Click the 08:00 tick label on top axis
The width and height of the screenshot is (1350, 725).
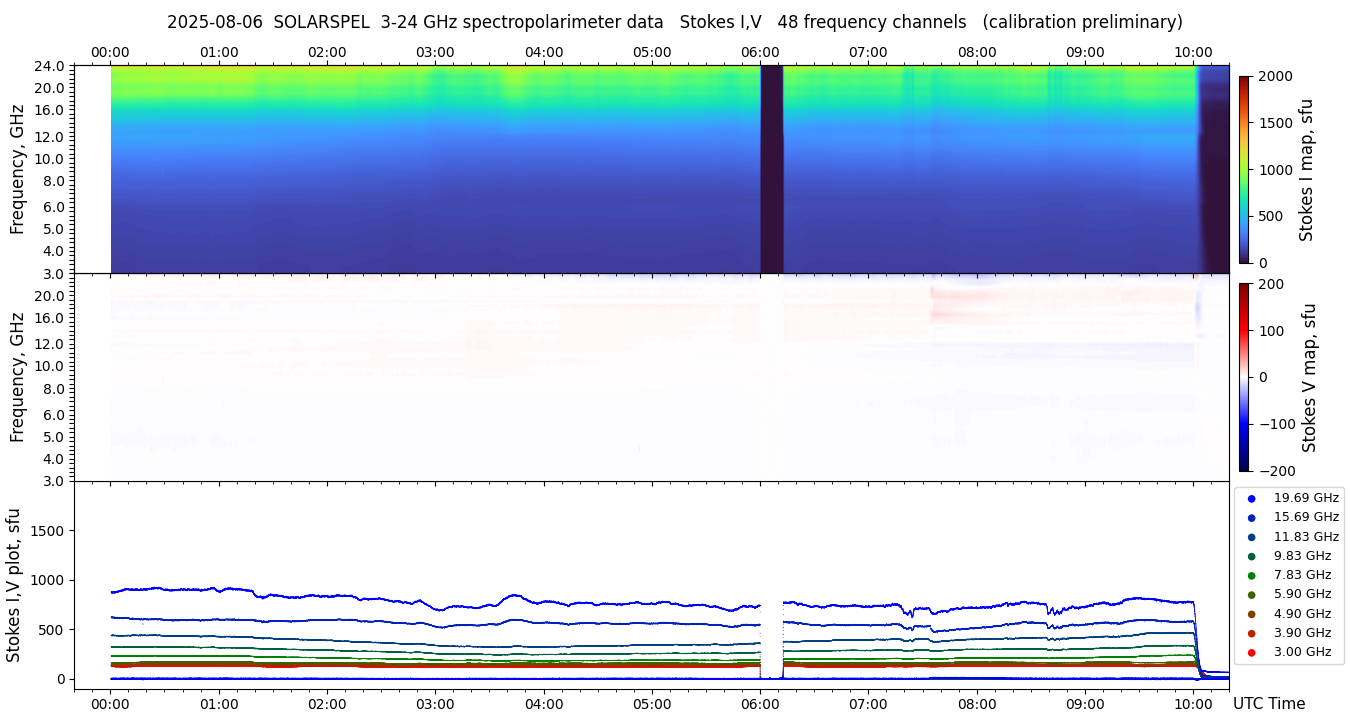tap(976, 52)
